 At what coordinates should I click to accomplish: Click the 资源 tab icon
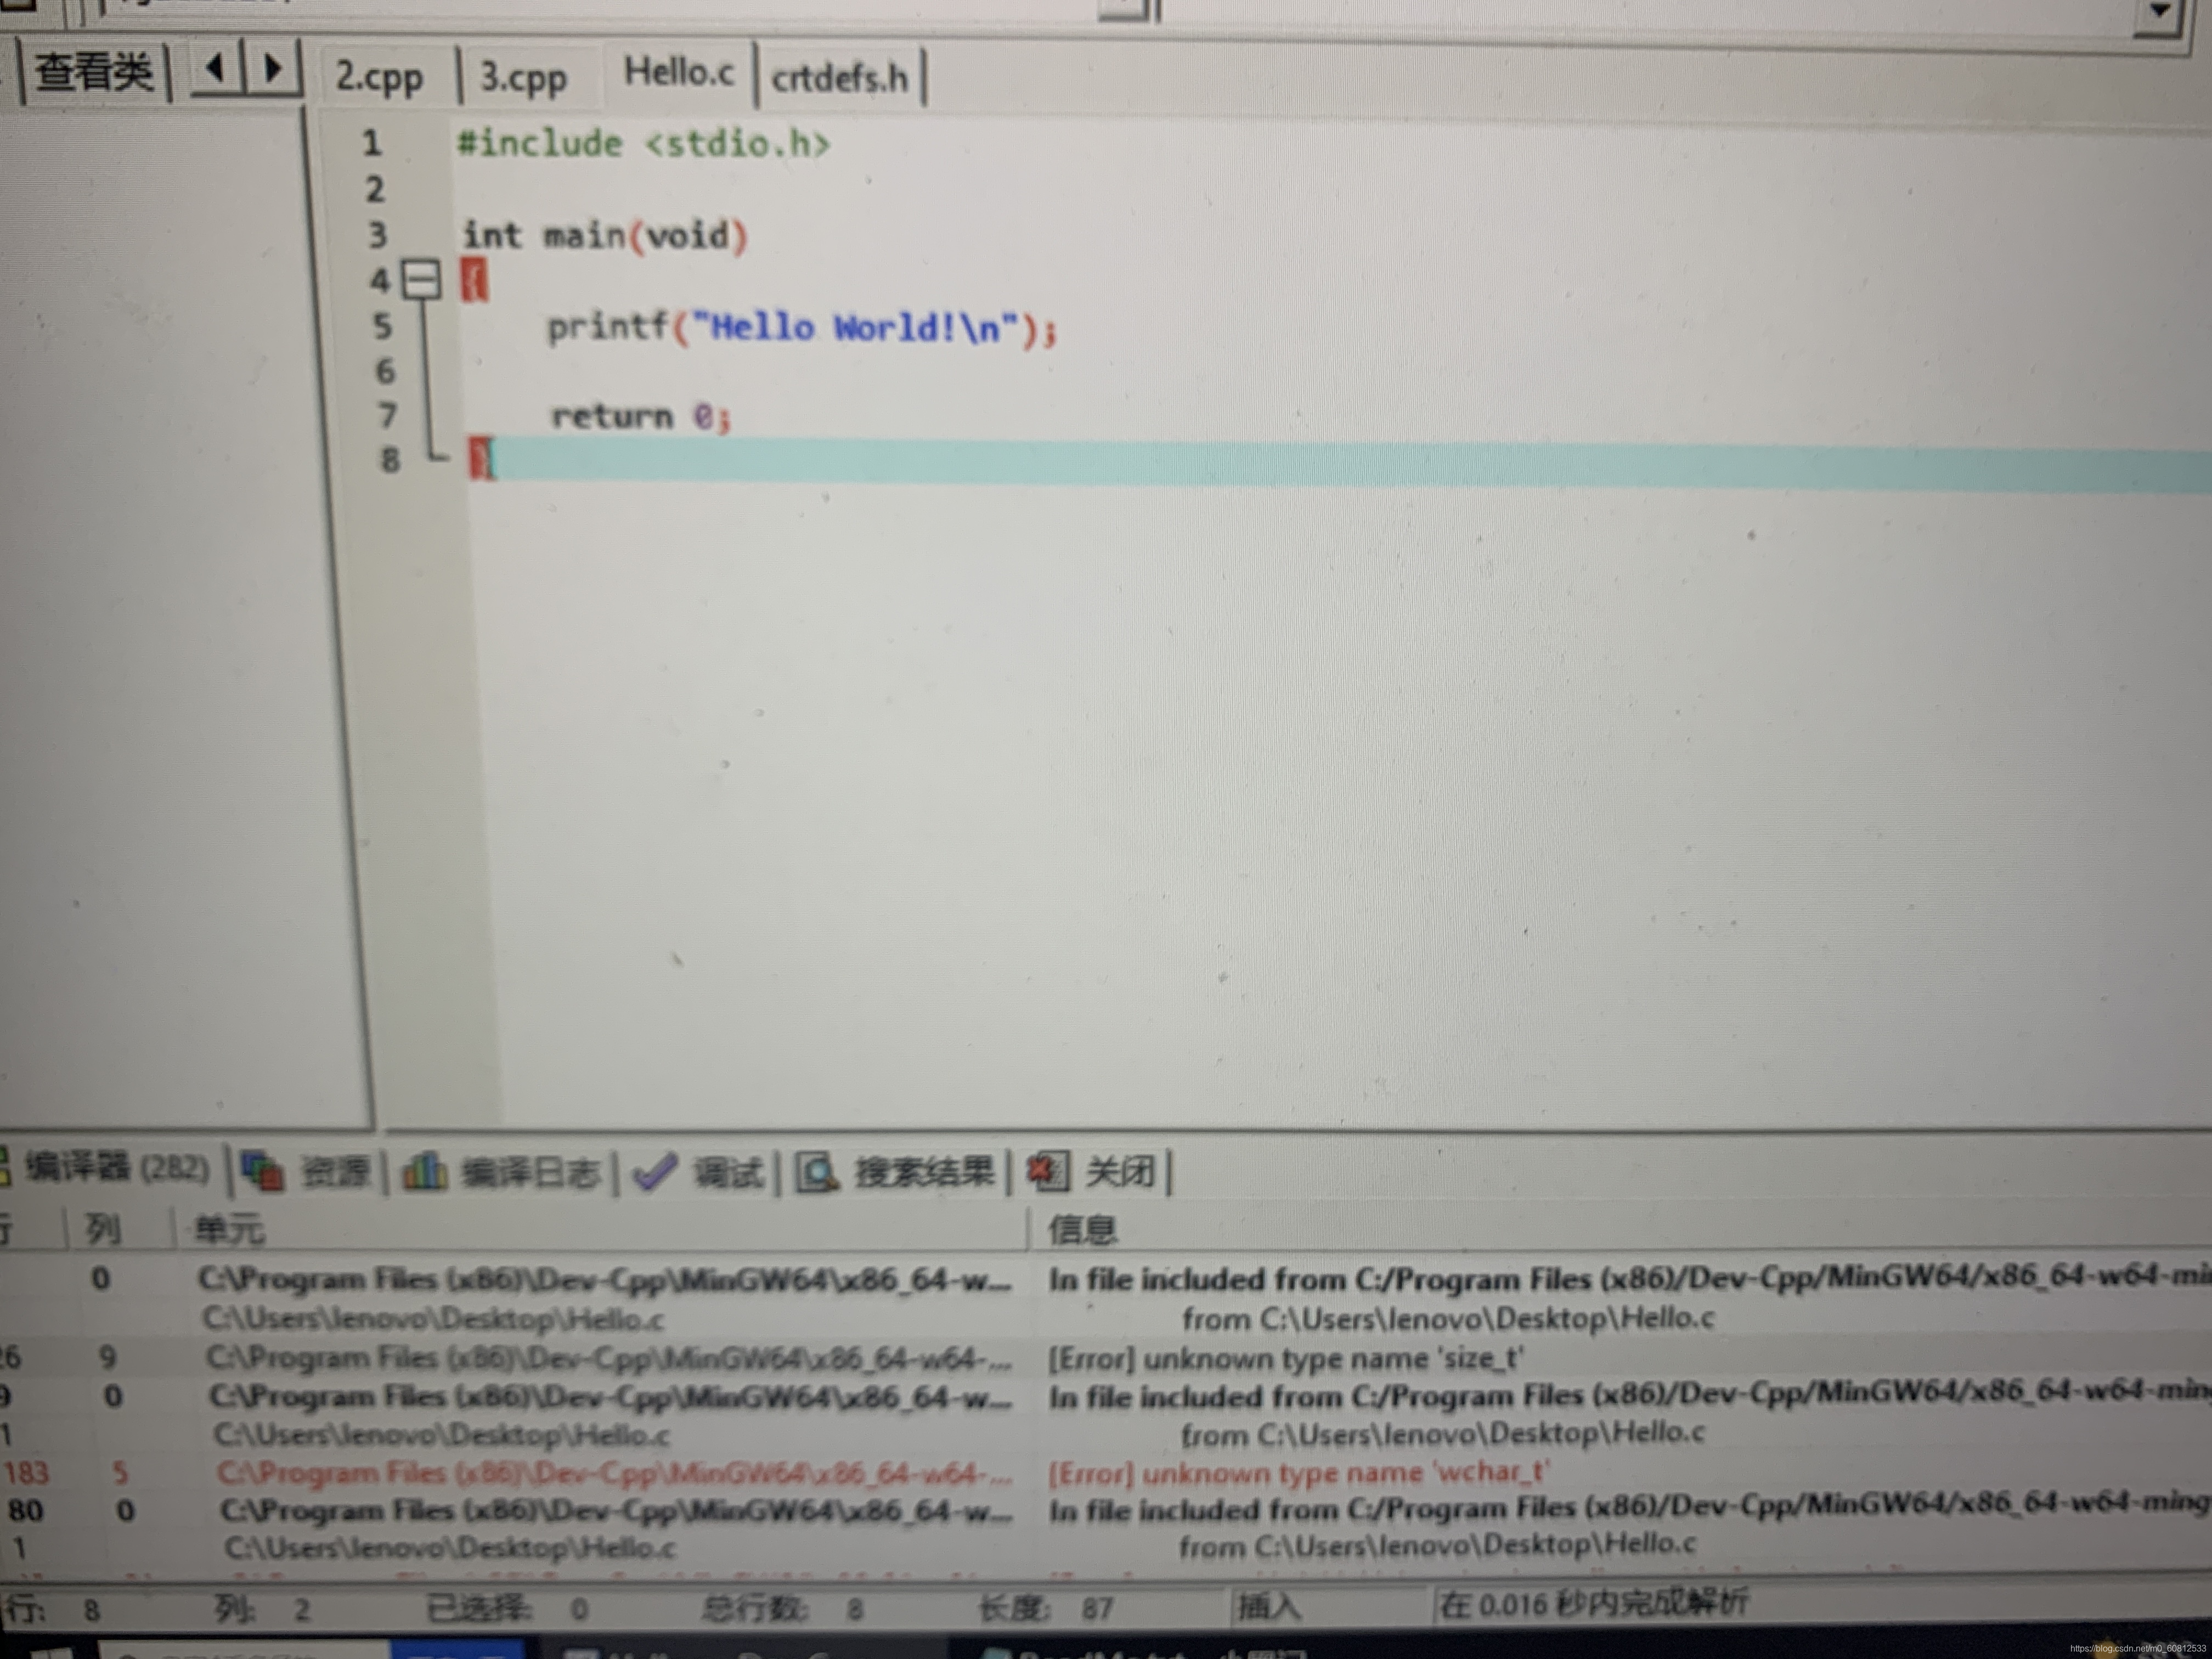(263, 1171)
